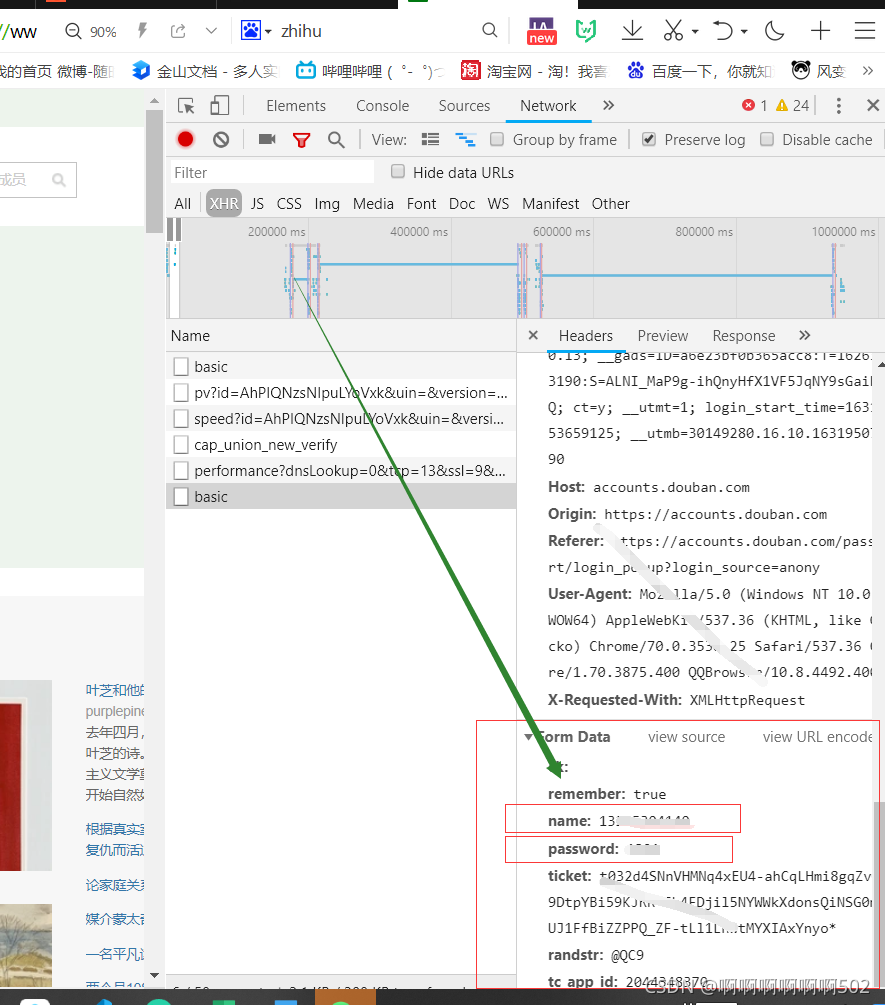The image size is (885, 1005).
Task: Clear the network log icon
Action: pos(221,140)
